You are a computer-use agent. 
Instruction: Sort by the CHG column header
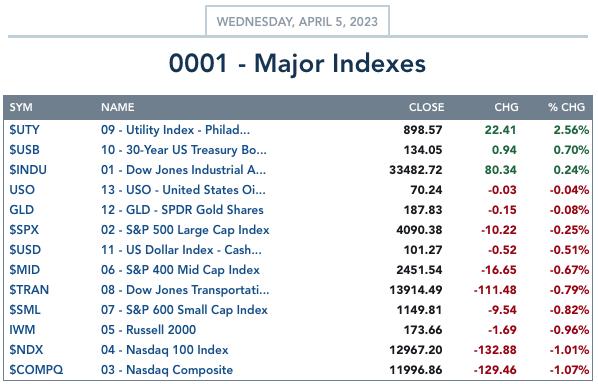[x=506, y=107]
